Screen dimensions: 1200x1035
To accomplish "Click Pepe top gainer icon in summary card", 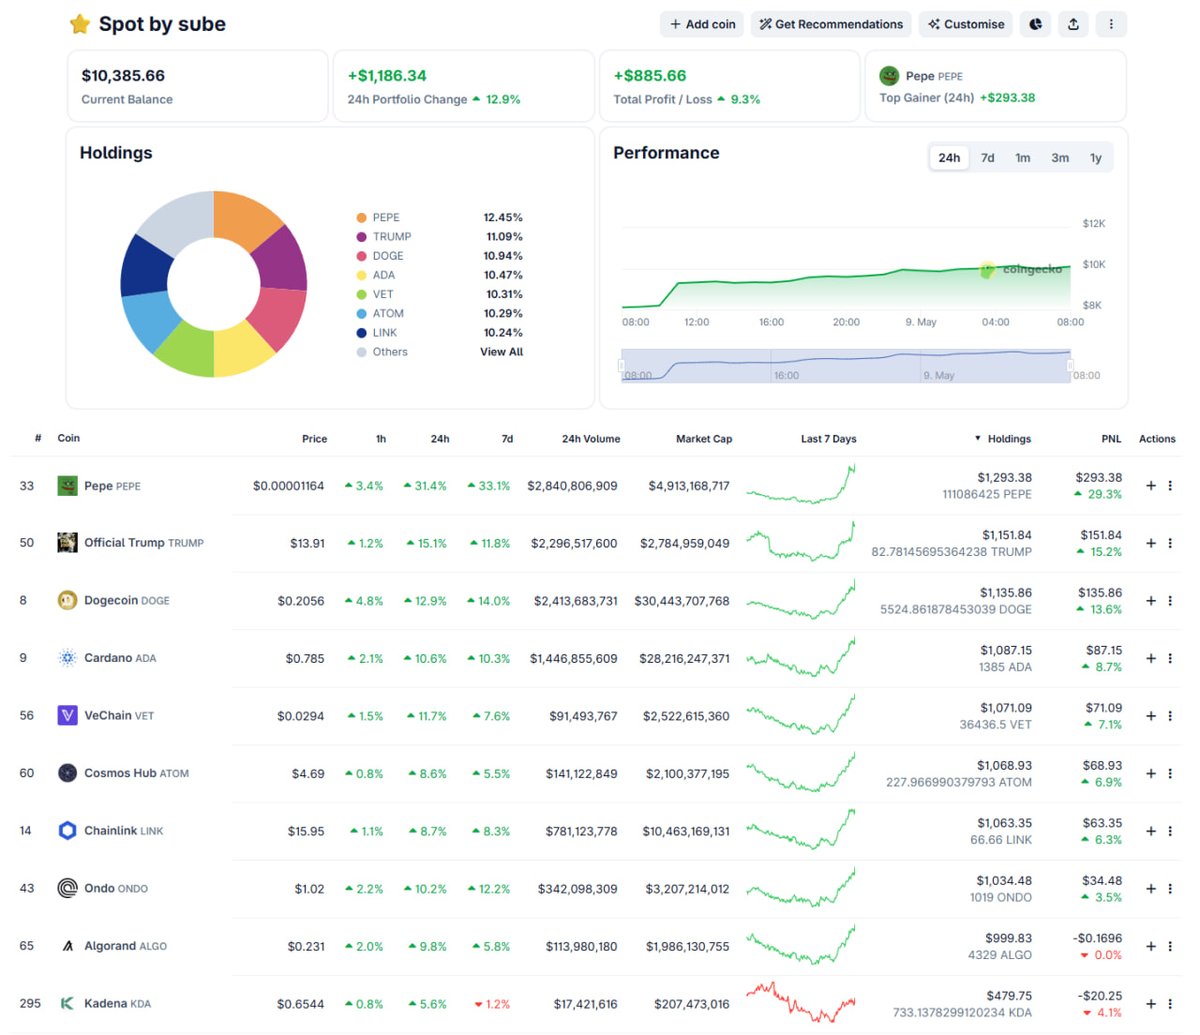I will click(889, 76).
